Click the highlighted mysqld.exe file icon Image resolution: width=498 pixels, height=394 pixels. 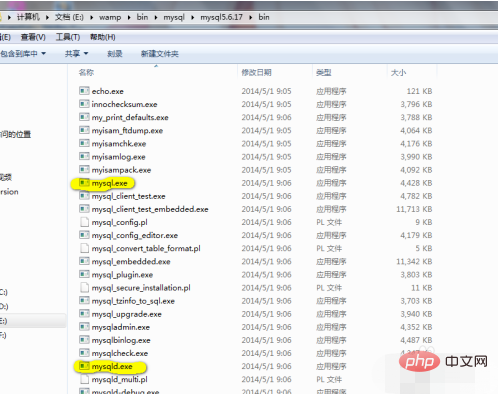[x=84, y=366]
